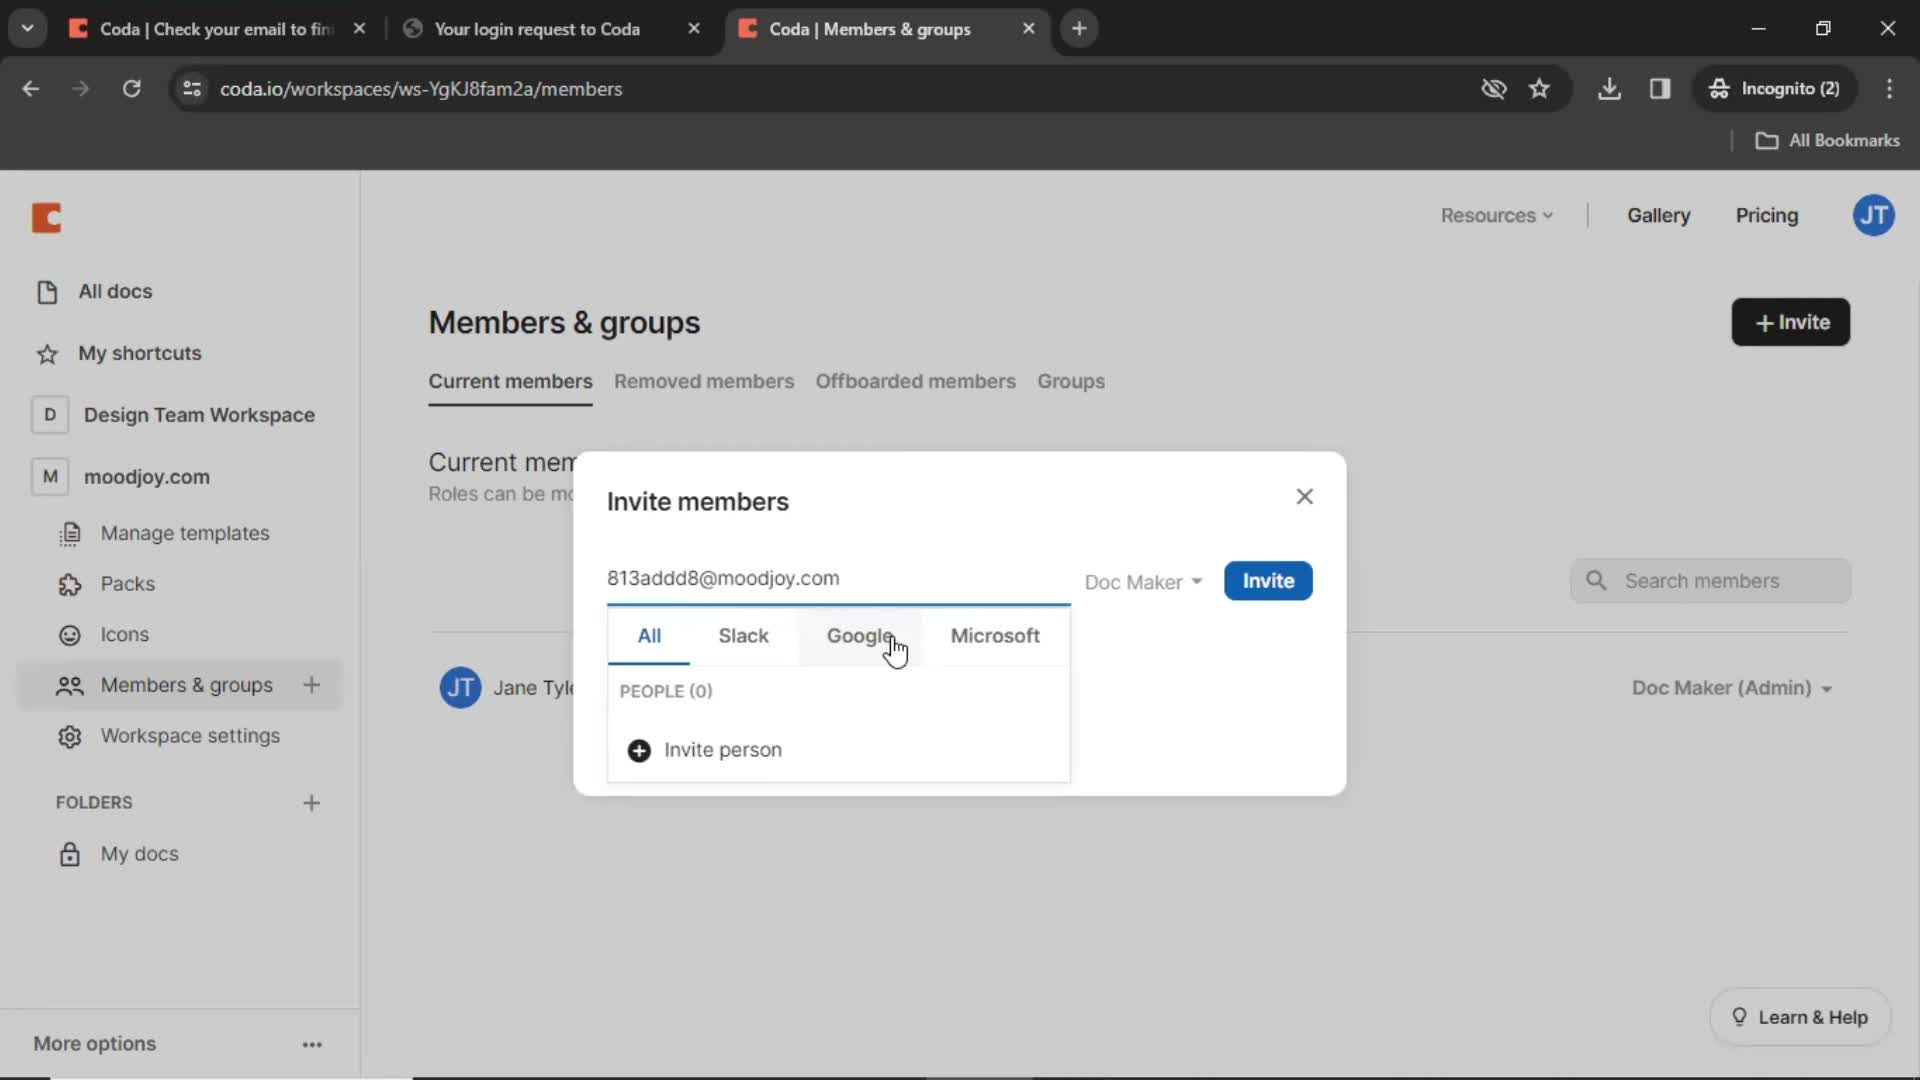Viewport: 1920px width, 1080px height.
Task: Bookmark this page with star icon
Action: pyautogui.click(x=1539, y=89)
